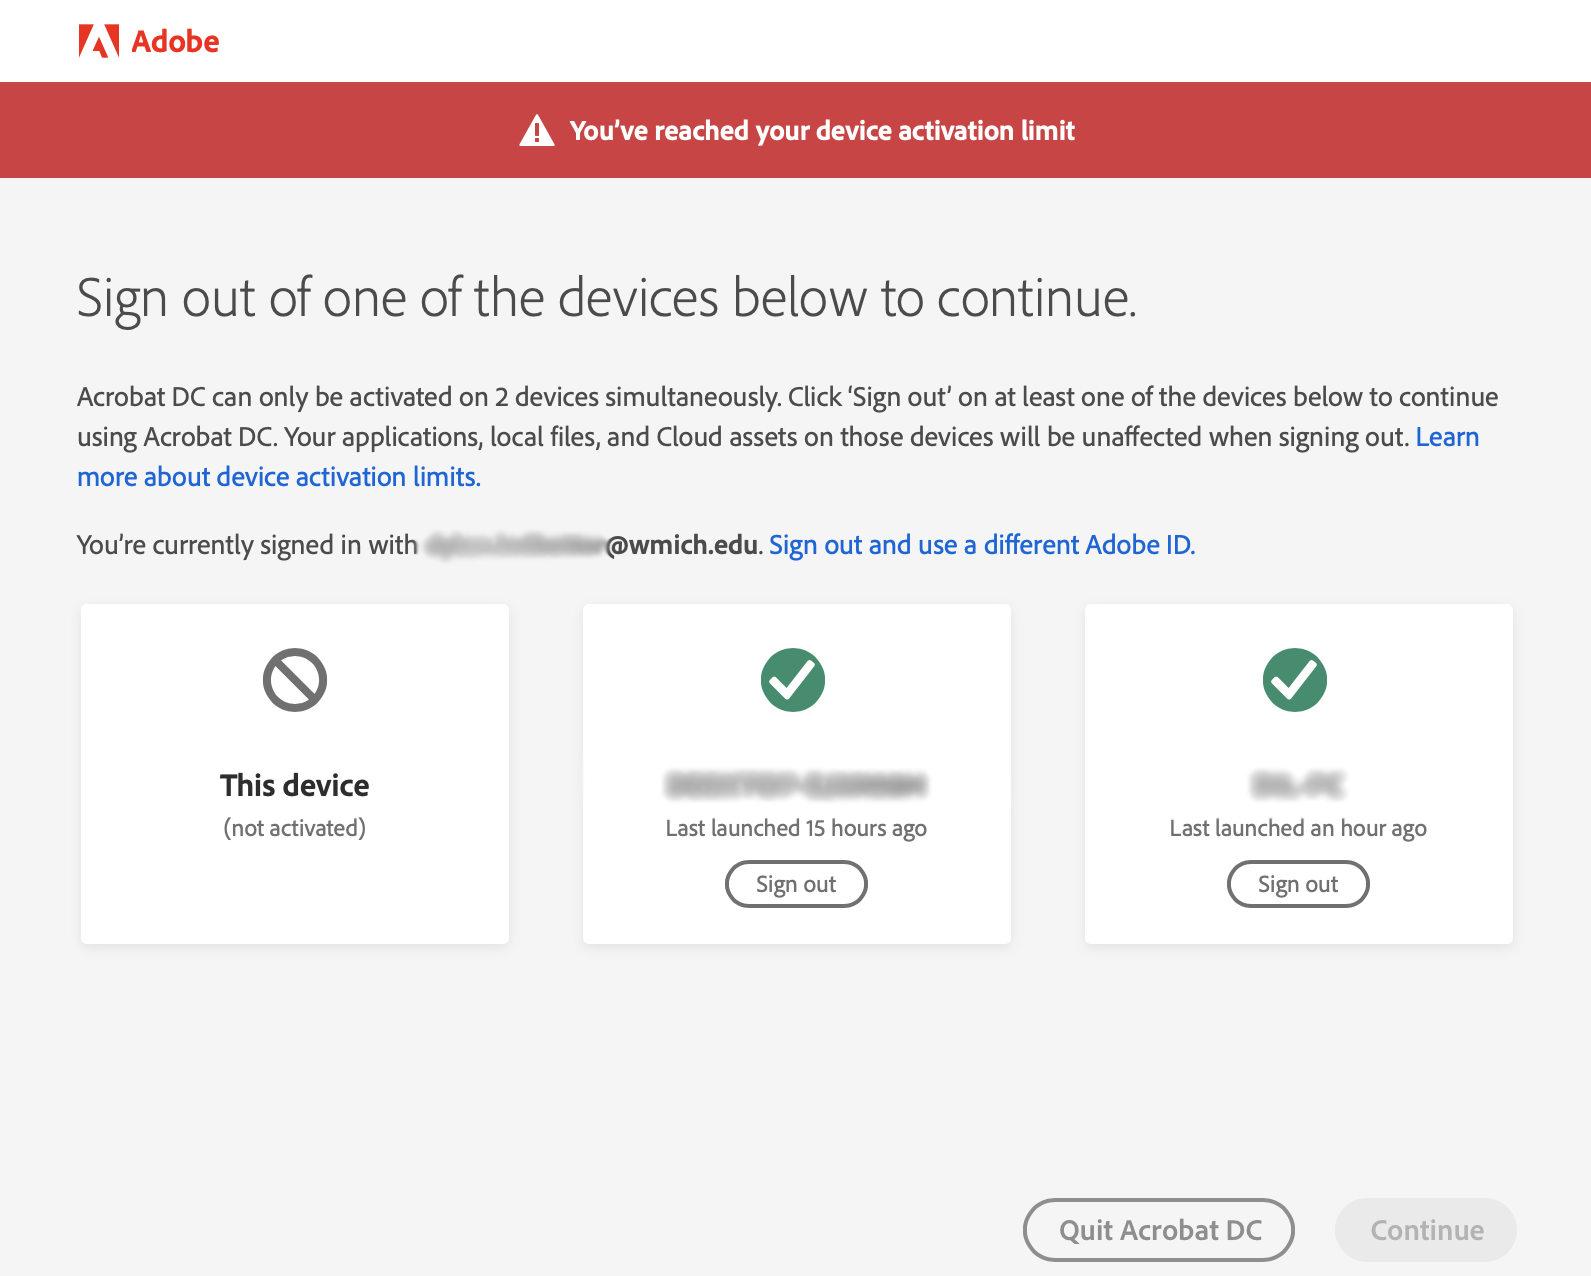Sign out the device last launched an hour ago
The width and height of the screenshot is (1591, 1276).
(1298, 883)
